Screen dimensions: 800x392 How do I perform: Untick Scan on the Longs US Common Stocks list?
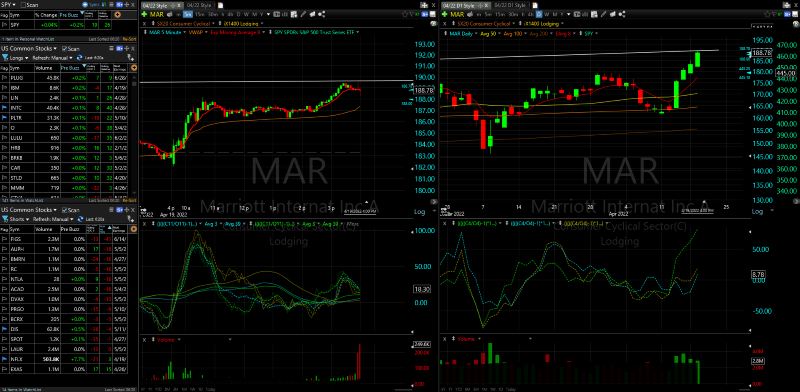point(64,48)
